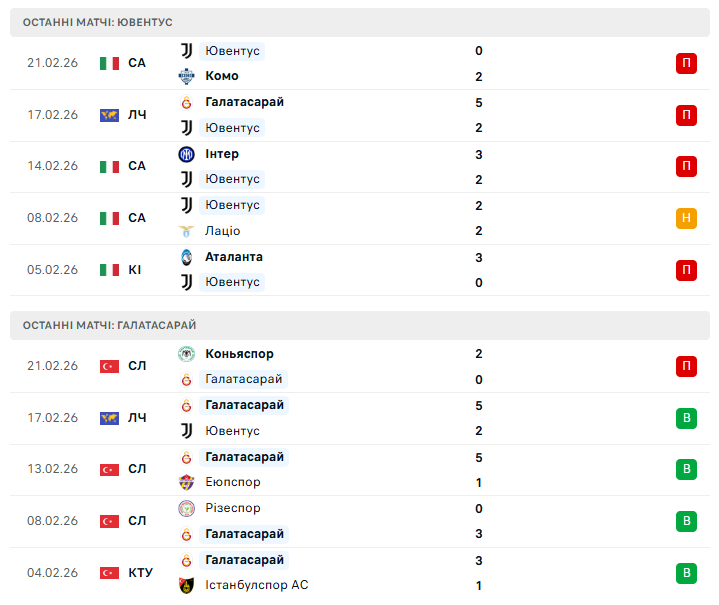The height and width of the screenshot is (605, 719).
Task: Click the yellow Н draw badge
Action: [686, 218]
